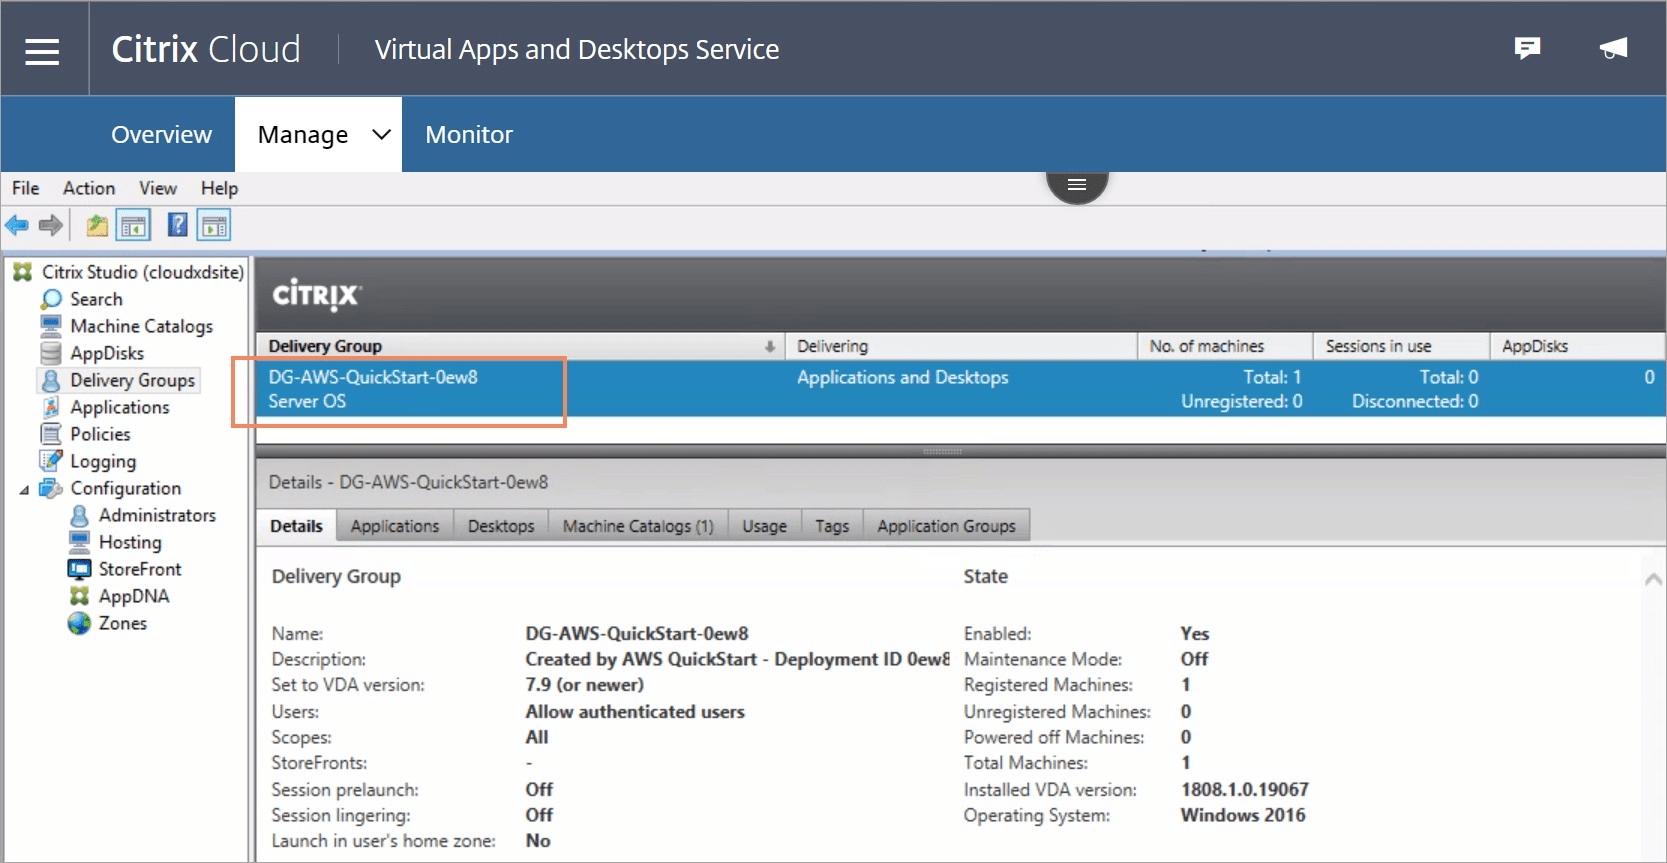Click the Back arrow toolbar icon
The width and height of the screenshot is (1667, 863).
click(17, 225)
